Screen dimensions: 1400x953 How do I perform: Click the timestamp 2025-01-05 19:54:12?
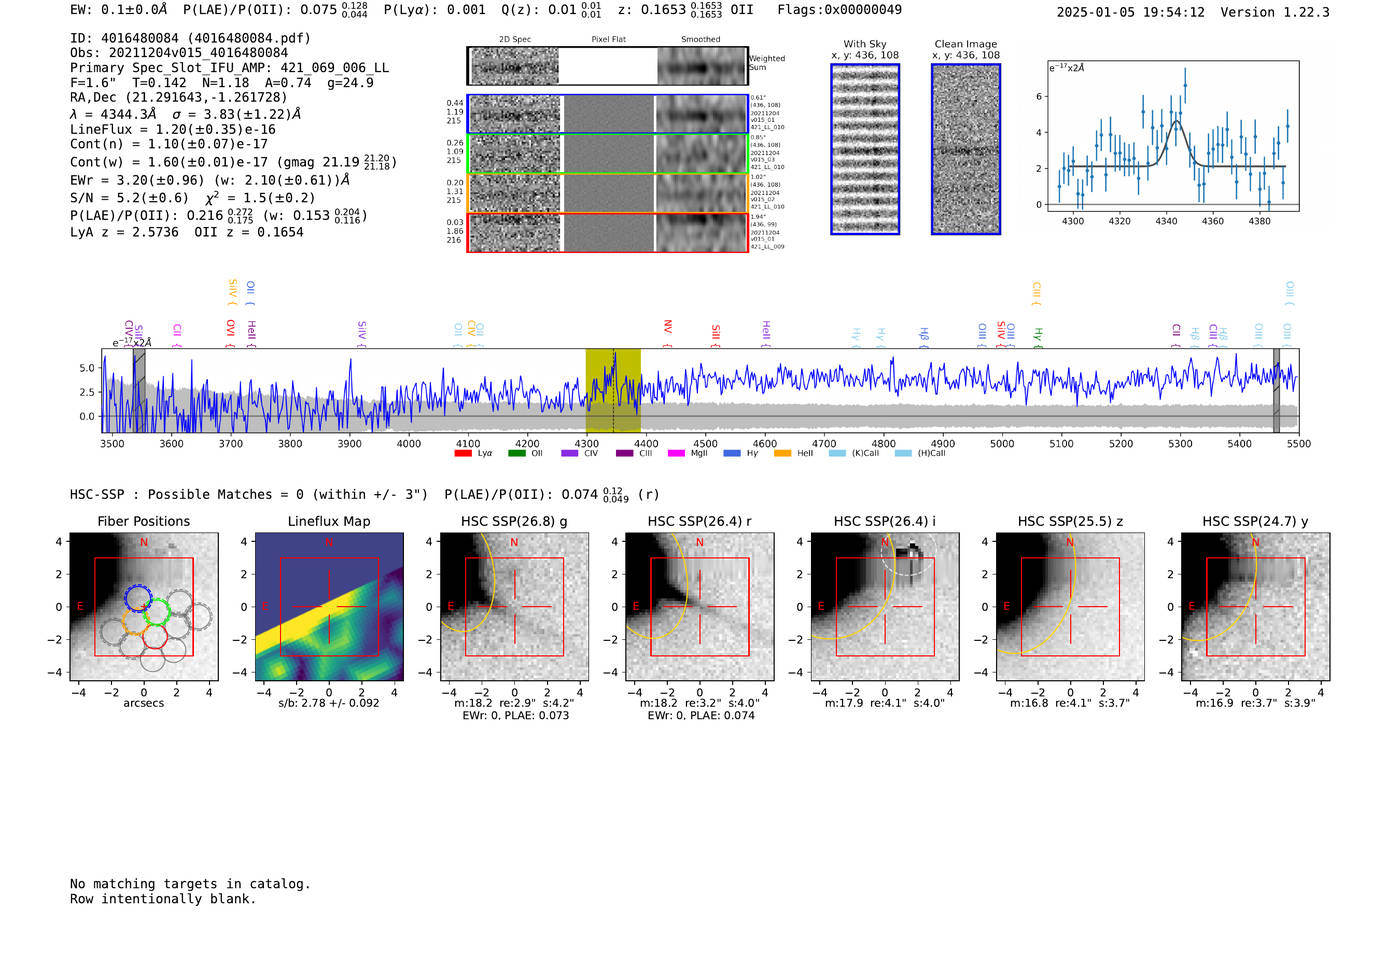coord(1131,12)
